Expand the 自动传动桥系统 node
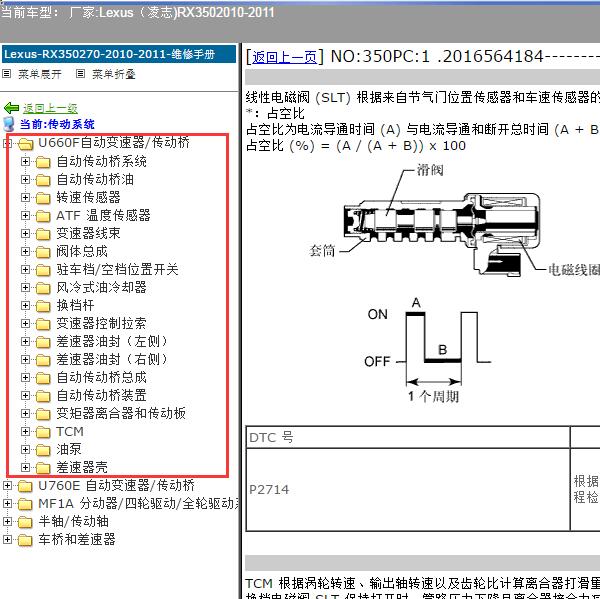Viewport: 600px width, 599px height. coord(25,162)
